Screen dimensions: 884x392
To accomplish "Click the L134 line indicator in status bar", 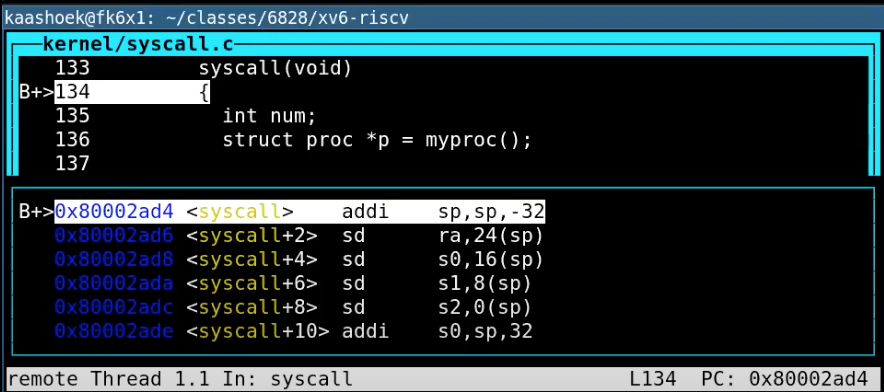I will click(x=653, y=378).
